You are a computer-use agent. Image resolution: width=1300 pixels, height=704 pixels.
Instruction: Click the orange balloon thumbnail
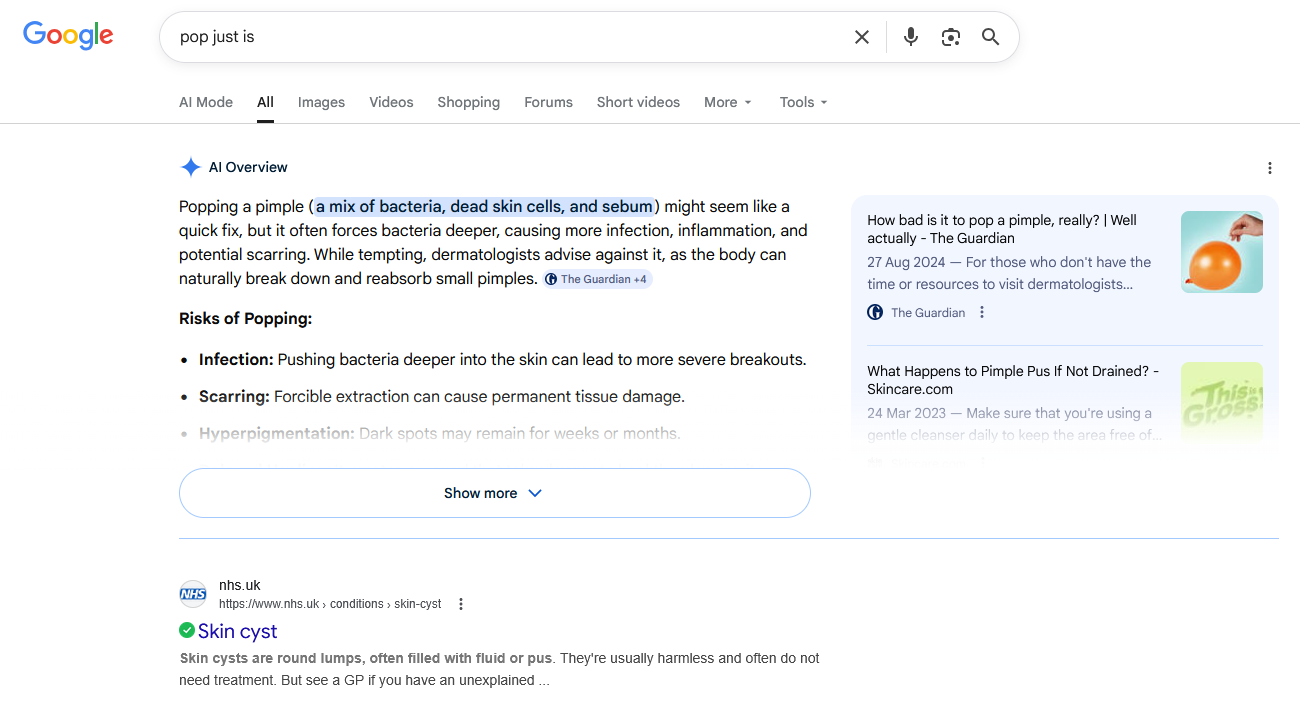pos(1222,252)
